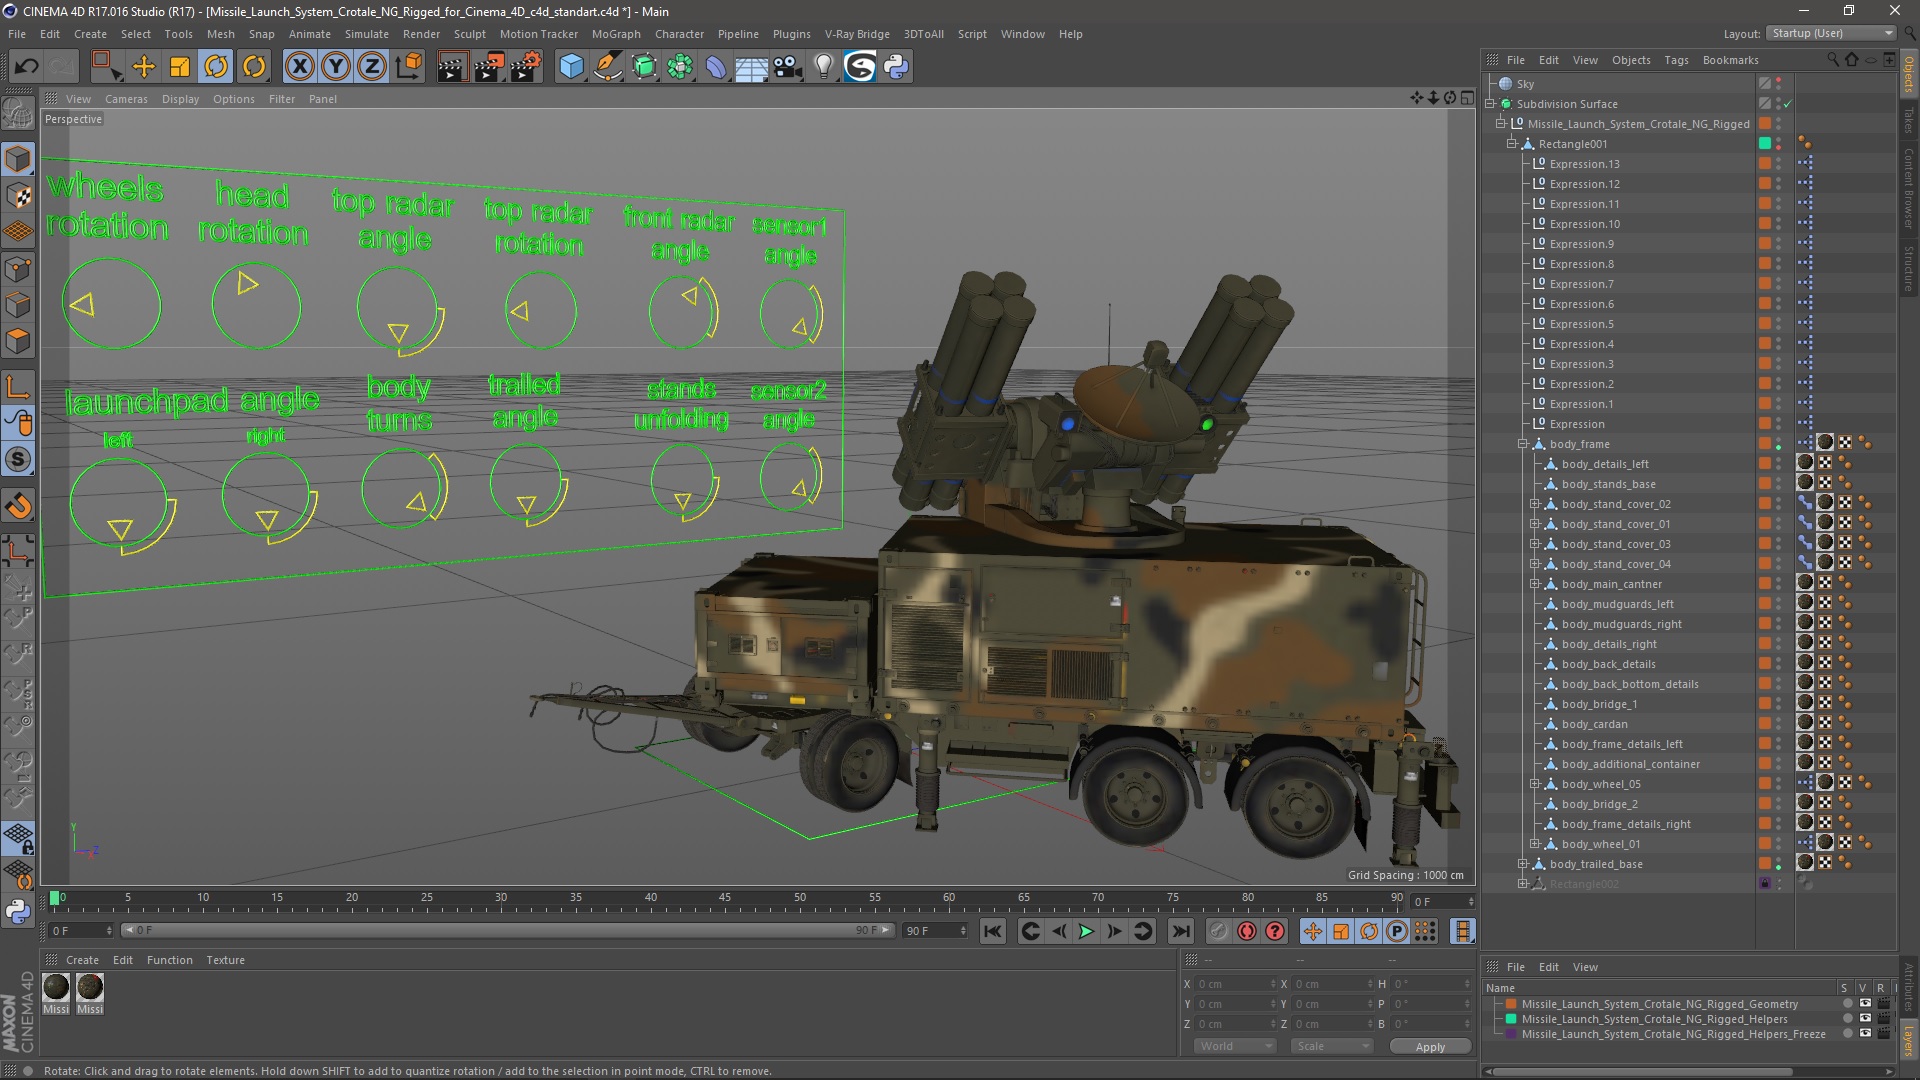
Task: Select Texture mode icon in left sidebar
Action: pos(18,196)
